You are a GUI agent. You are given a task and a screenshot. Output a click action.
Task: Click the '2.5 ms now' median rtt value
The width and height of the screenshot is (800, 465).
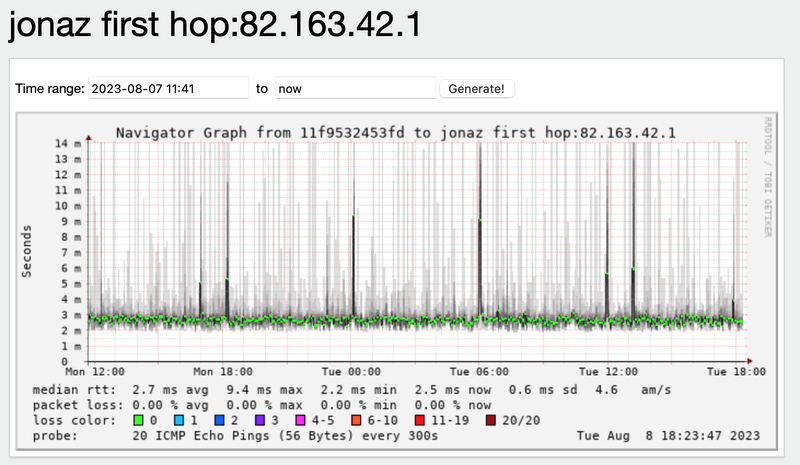(453, 390)
